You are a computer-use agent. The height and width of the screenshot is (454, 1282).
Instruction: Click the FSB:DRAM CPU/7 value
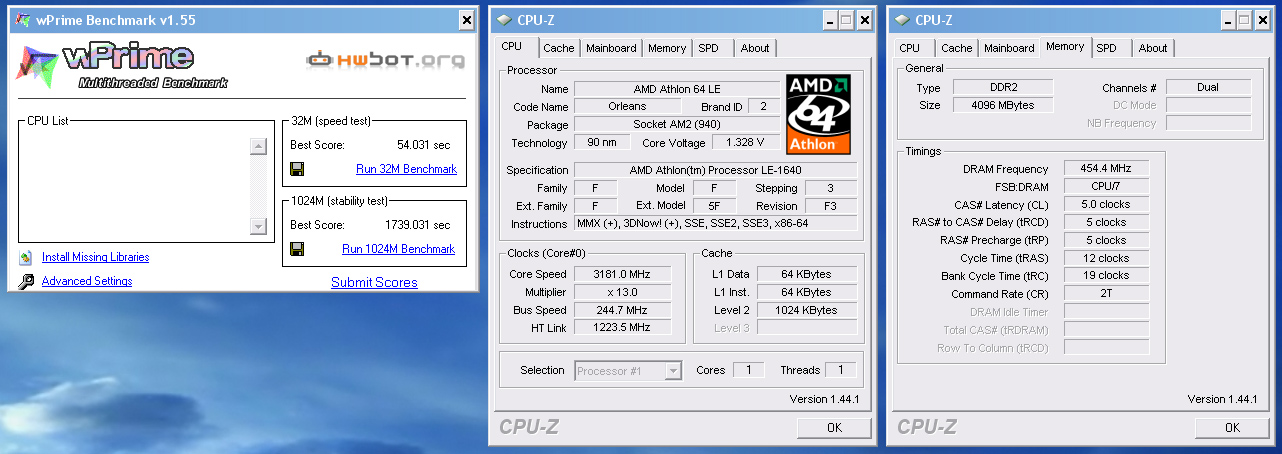(x=1106, y=186)
